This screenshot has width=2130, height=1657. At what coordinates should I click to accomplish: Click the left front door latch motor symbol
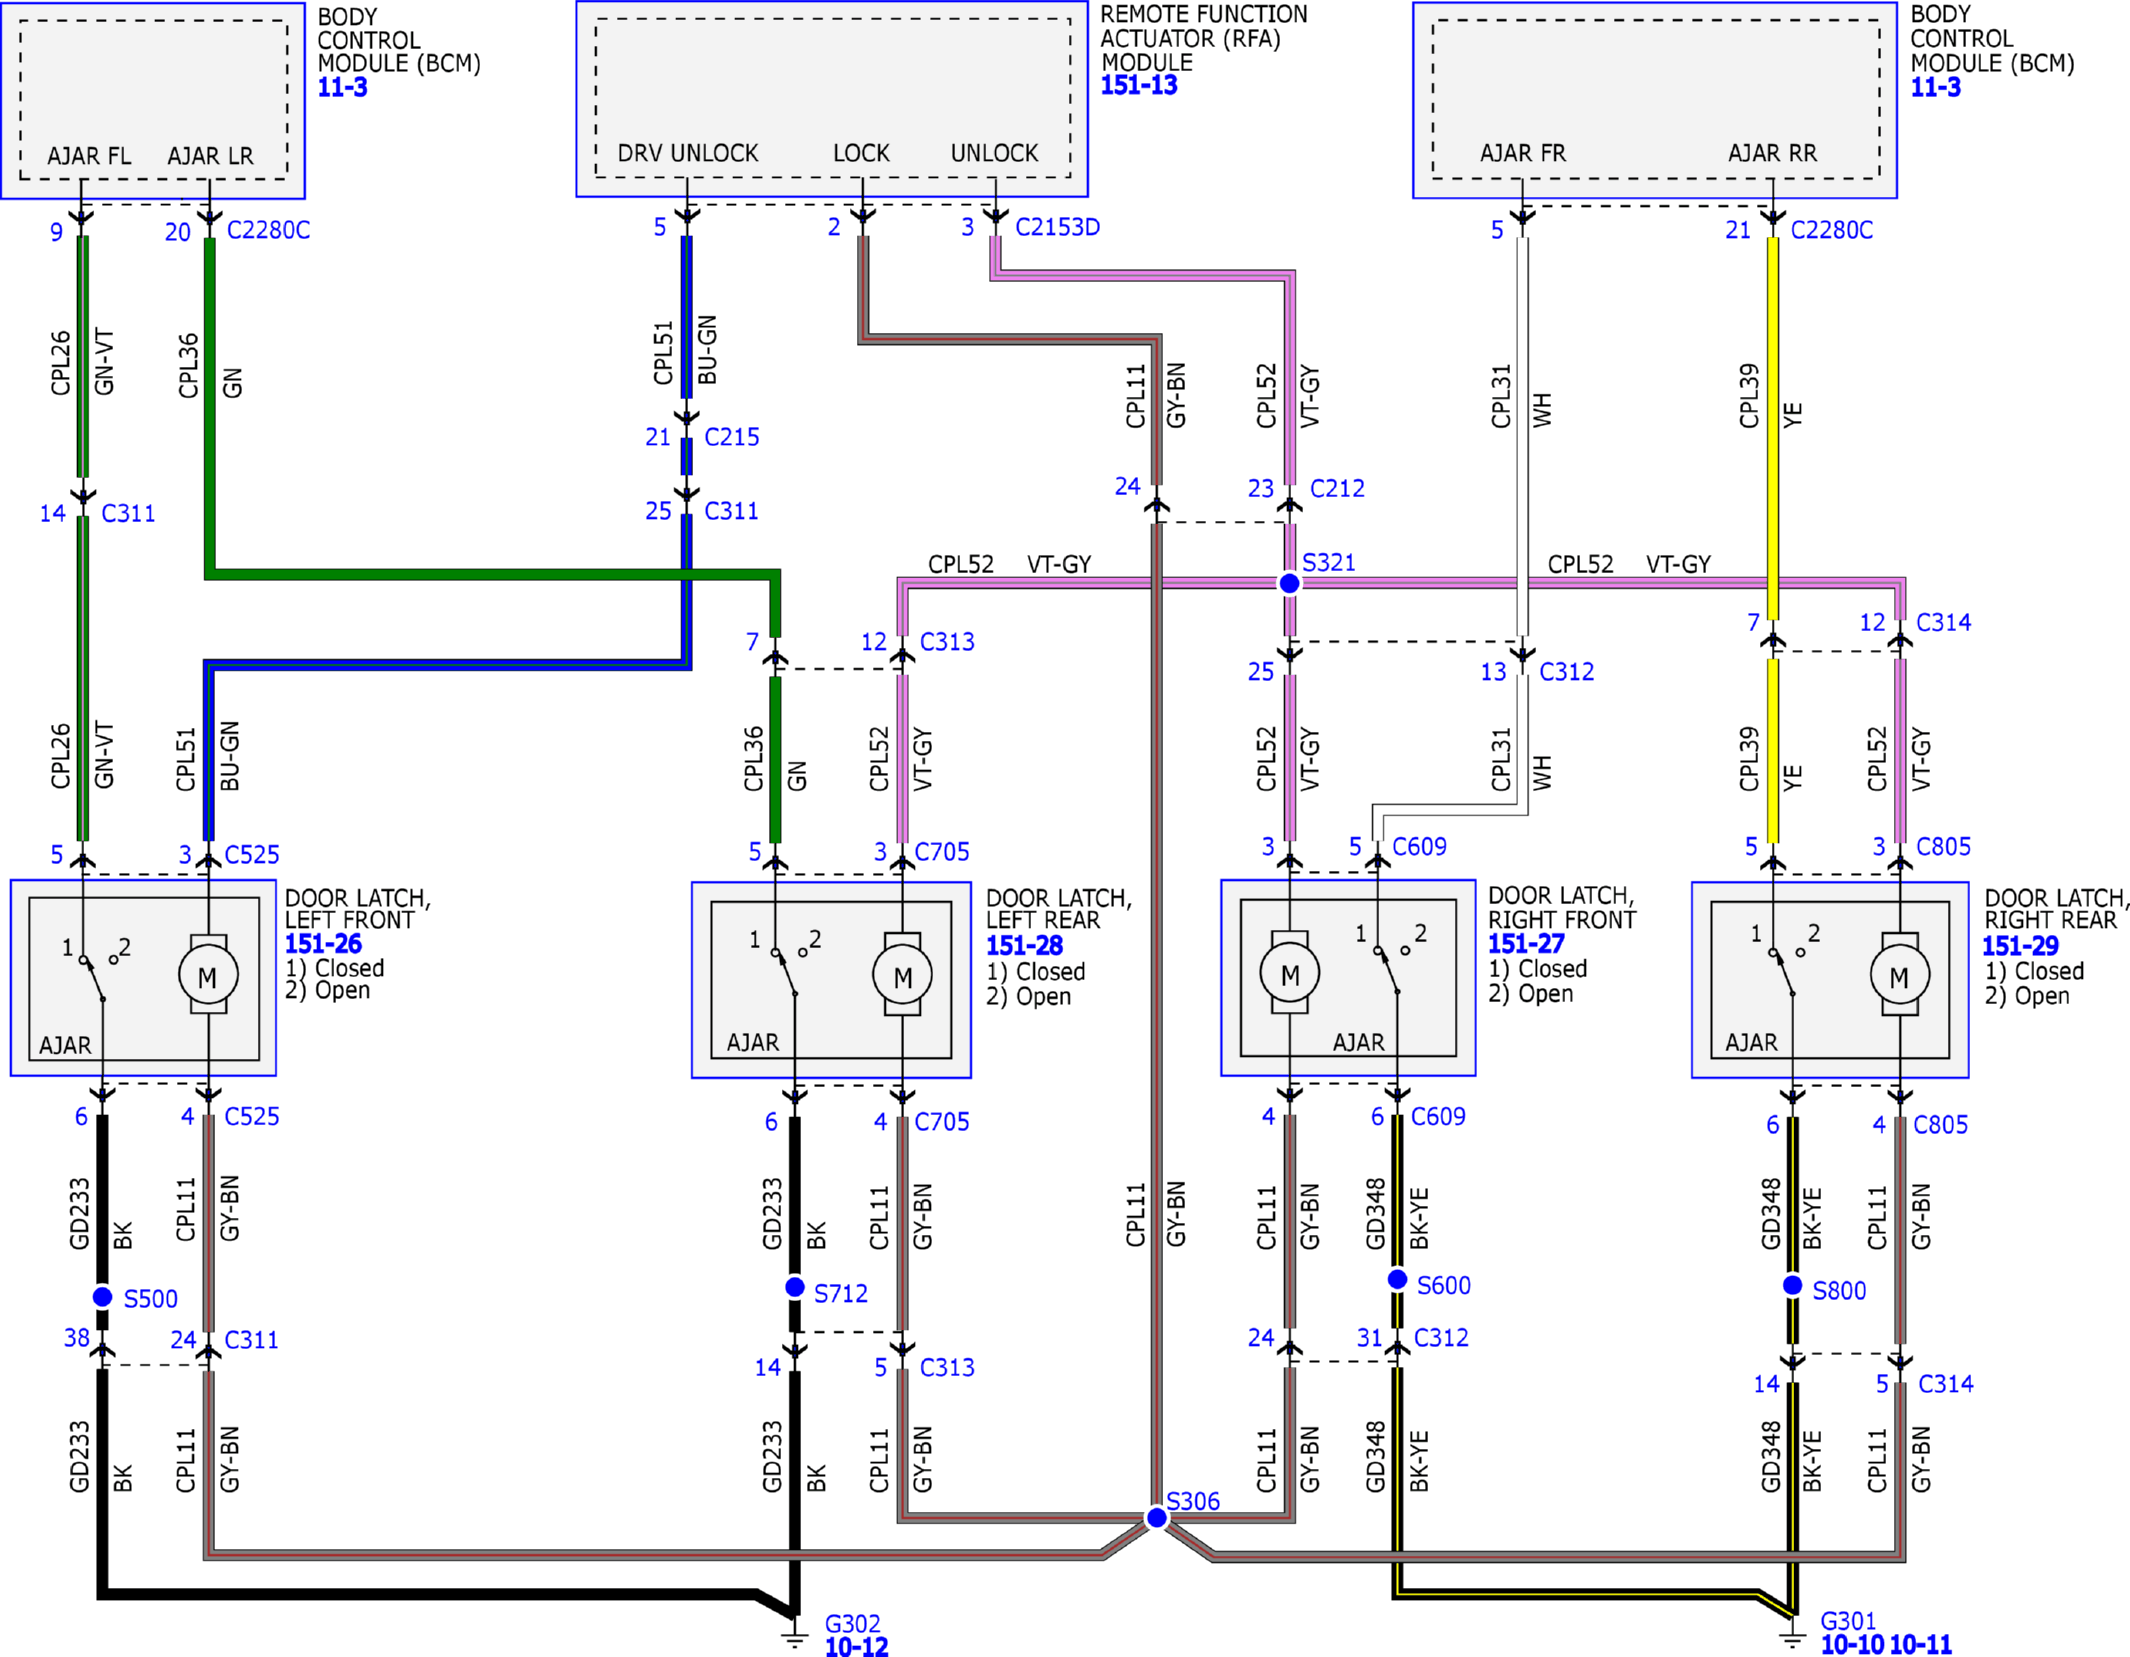click(208, 975)
